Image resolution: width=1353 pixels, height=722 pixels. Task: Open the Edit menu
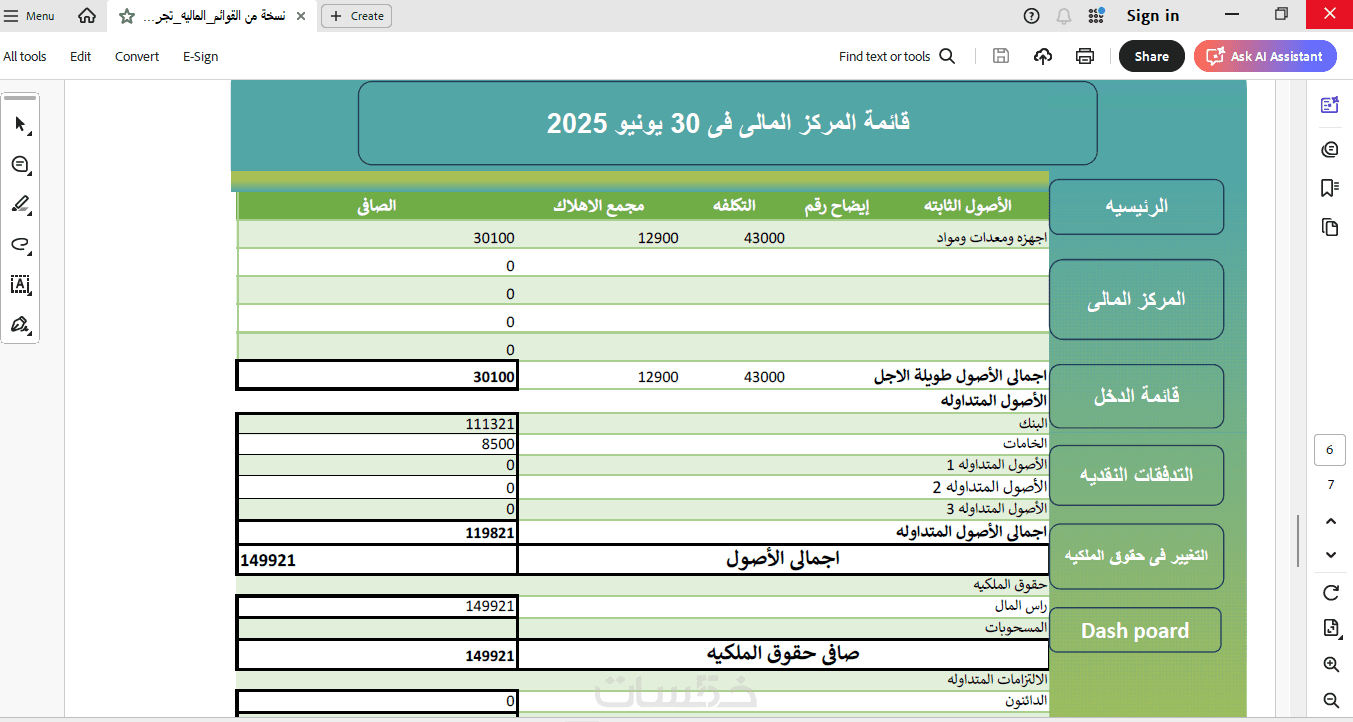(x=81, y=57)
